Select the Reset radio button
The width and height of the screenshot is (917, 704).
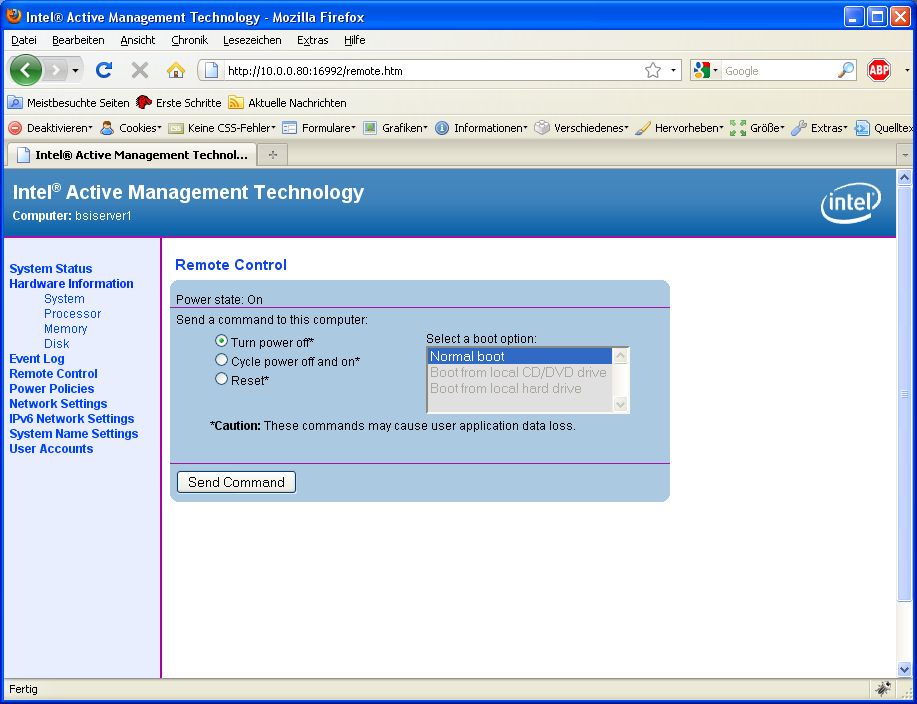(222, 379)
